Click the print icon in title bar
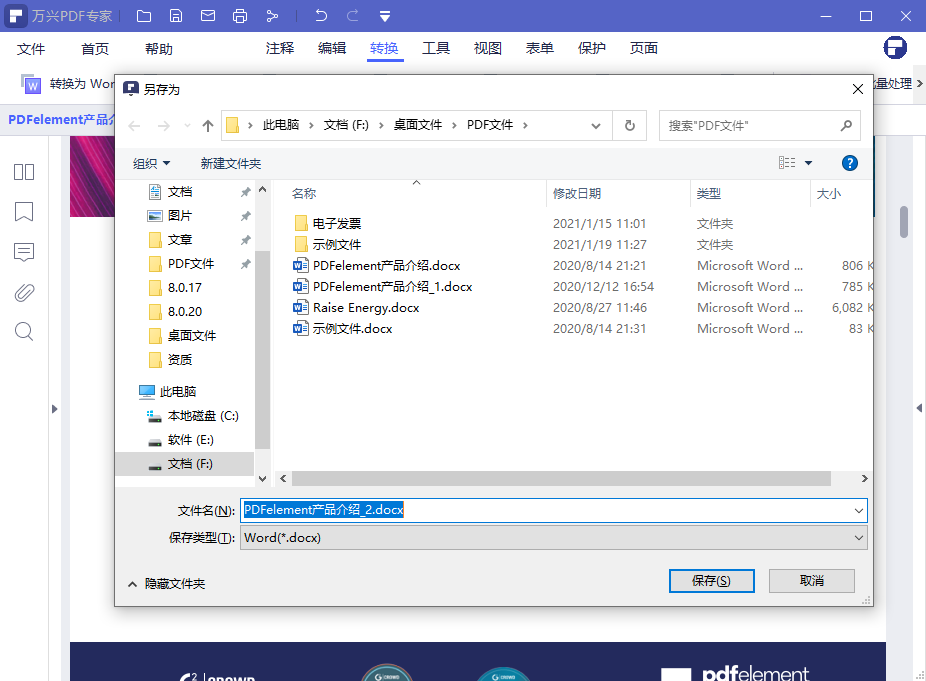Image resolution: width=926 pixels, height=681 pixels. coord(240,16)
